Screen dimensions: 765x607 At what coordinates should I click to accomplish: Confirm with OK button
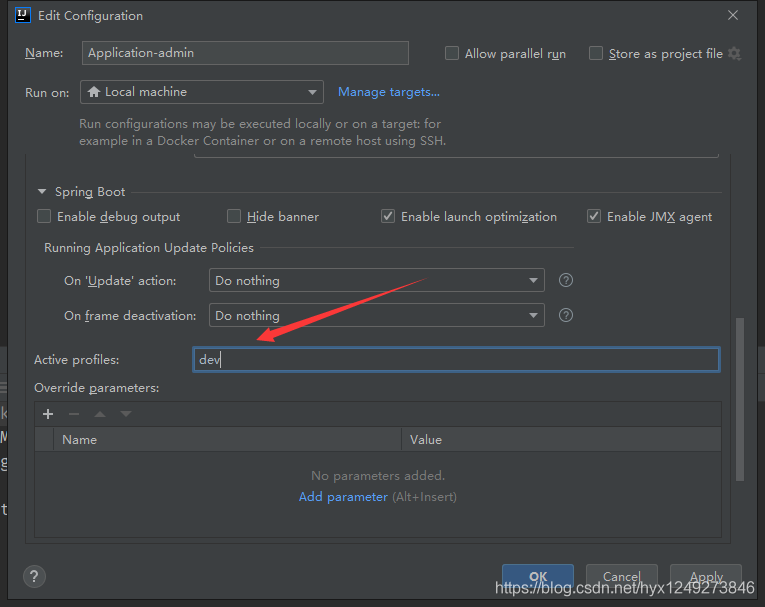coord(538,577)
